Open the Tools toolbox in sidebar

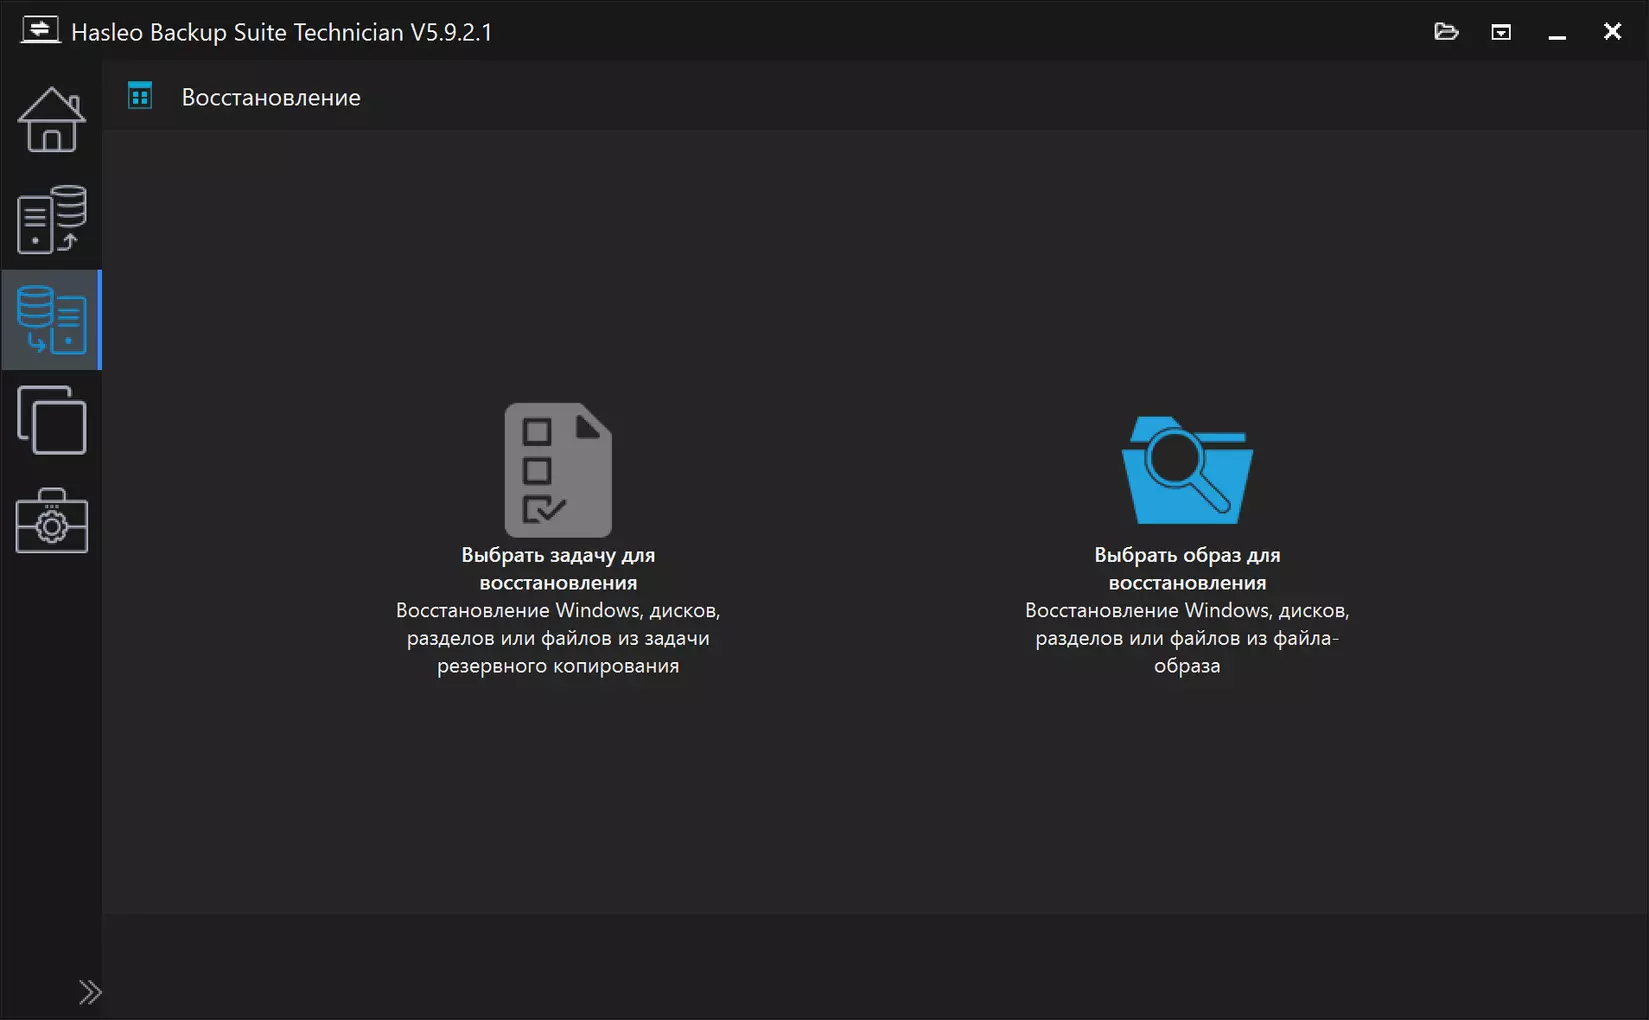(51, 521)
